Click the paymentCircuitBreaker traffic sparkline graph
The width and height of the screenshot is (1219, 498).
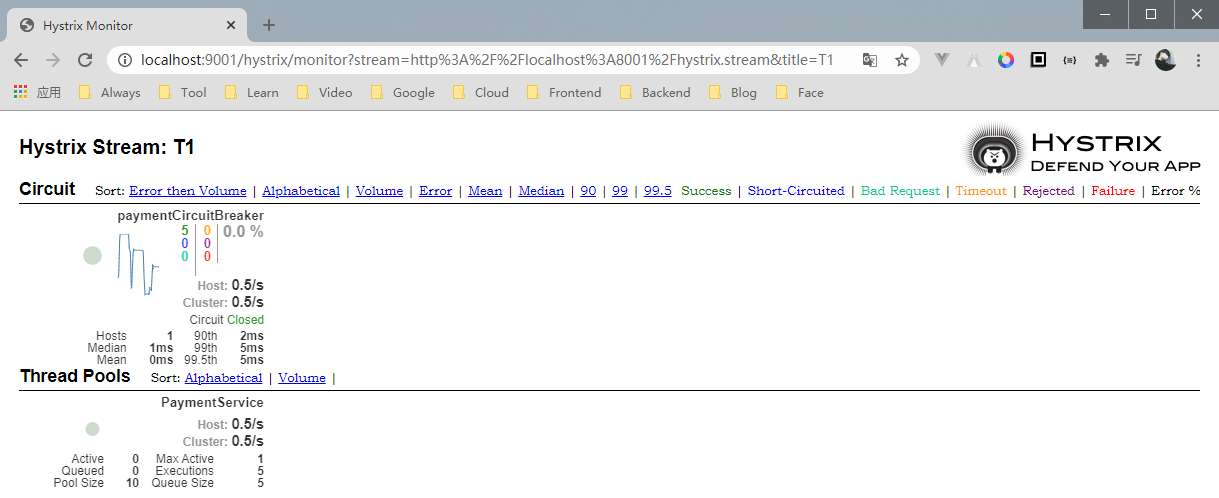(138, 263)
